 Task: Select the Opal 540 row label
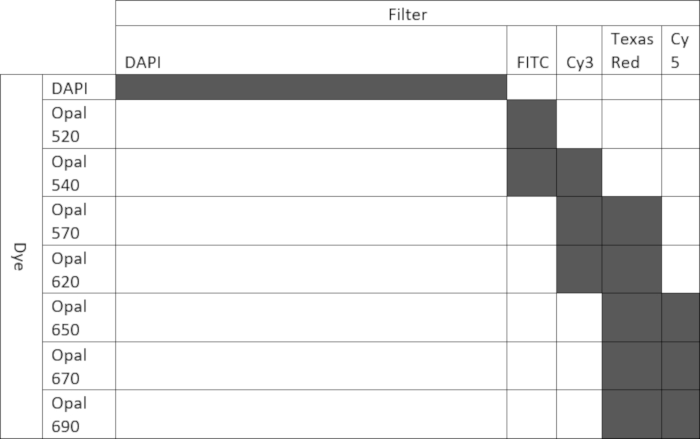click(x=78, y=172)
